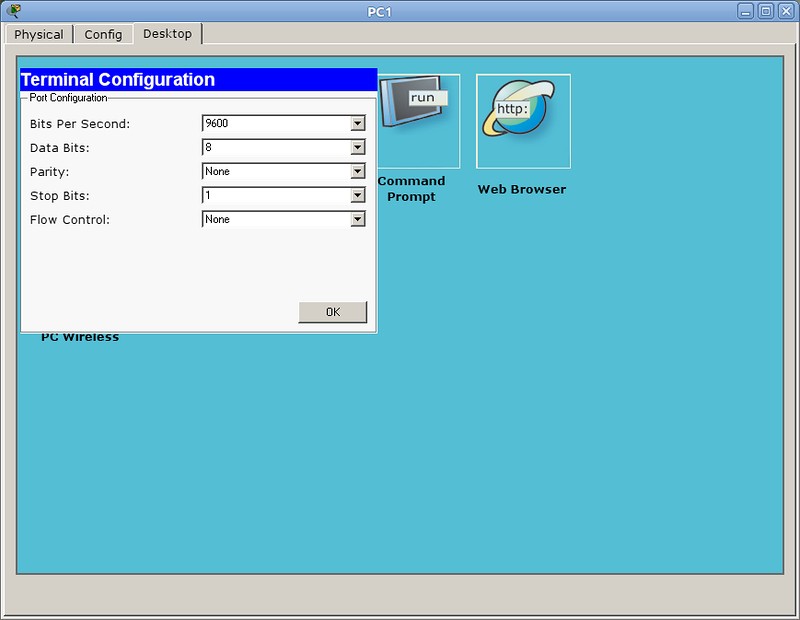Click the Command Prompt label text
Viewport: 800px width, 620px height.
coord(411,189)
